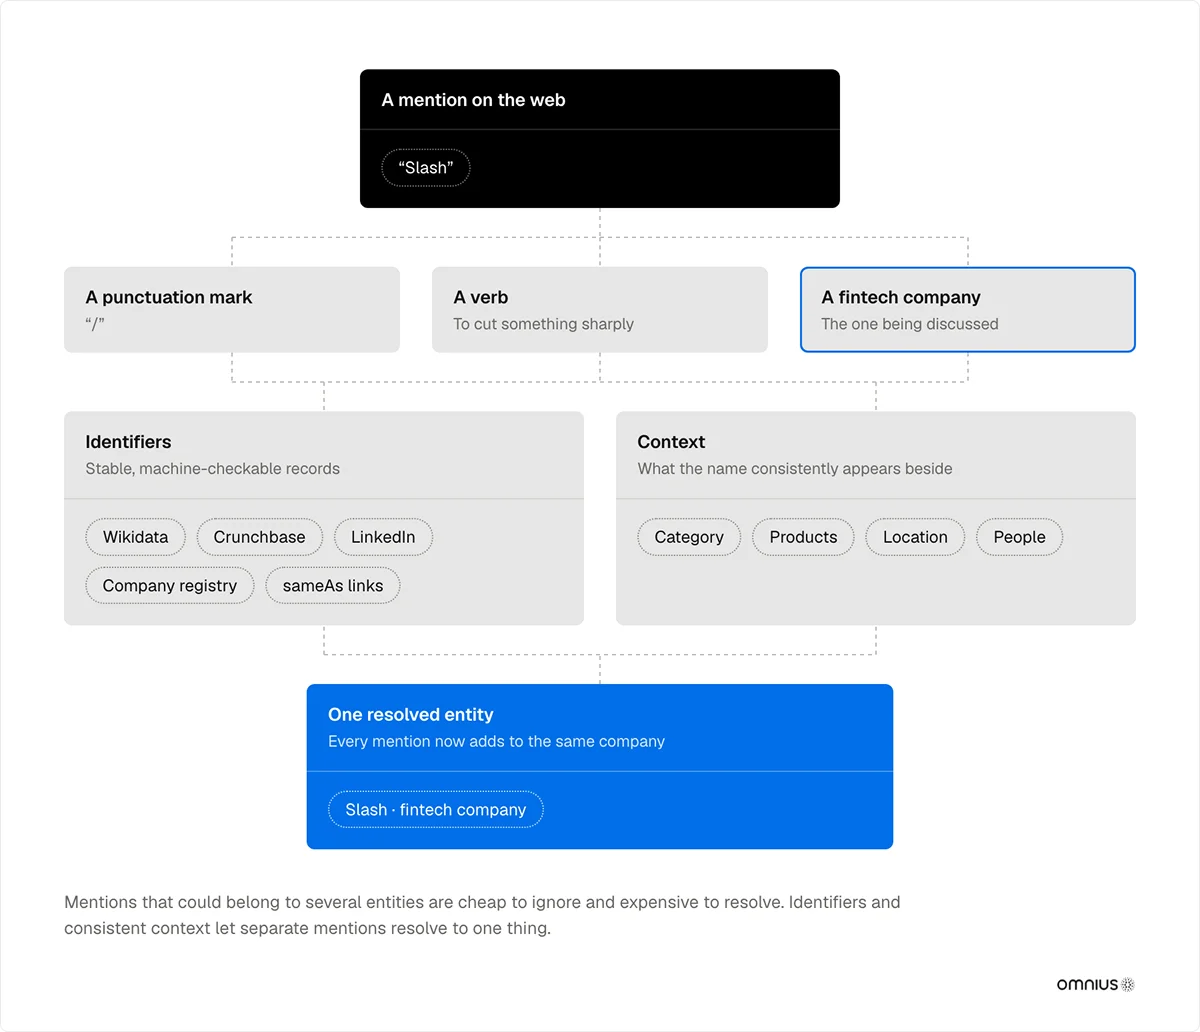Click "The one being discussed" subtitle
The image size is (1200, 1032).
point(910,324)
